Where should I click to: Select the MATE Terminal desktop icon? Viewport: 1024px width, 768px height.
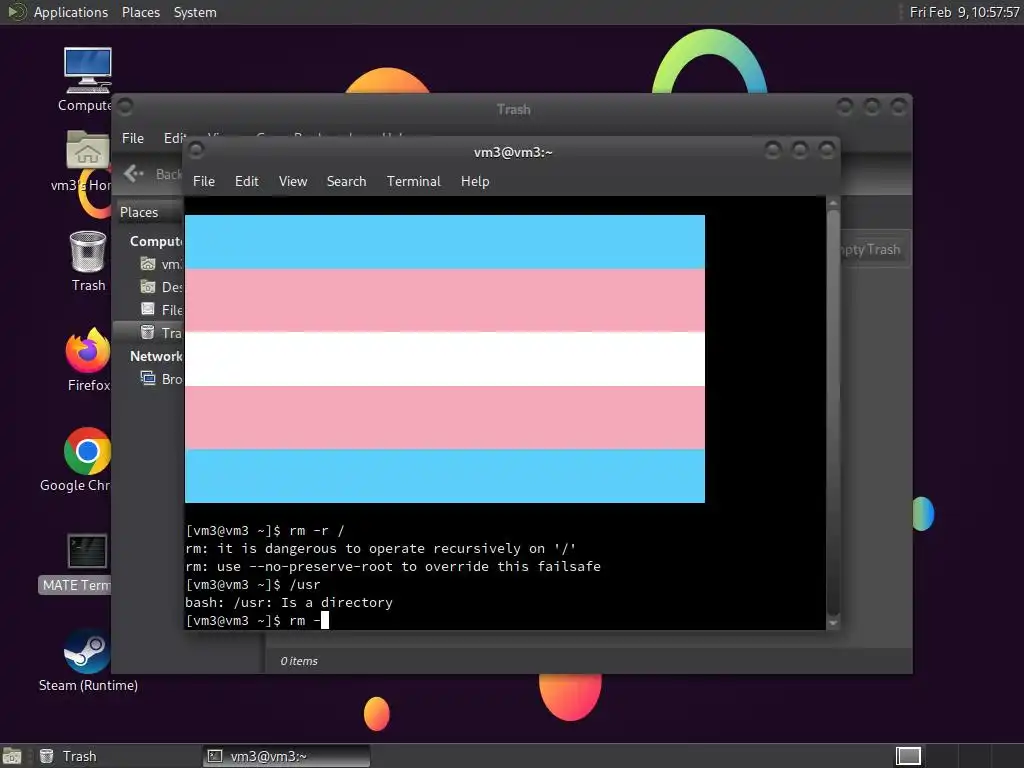click(x=87, y=551)
